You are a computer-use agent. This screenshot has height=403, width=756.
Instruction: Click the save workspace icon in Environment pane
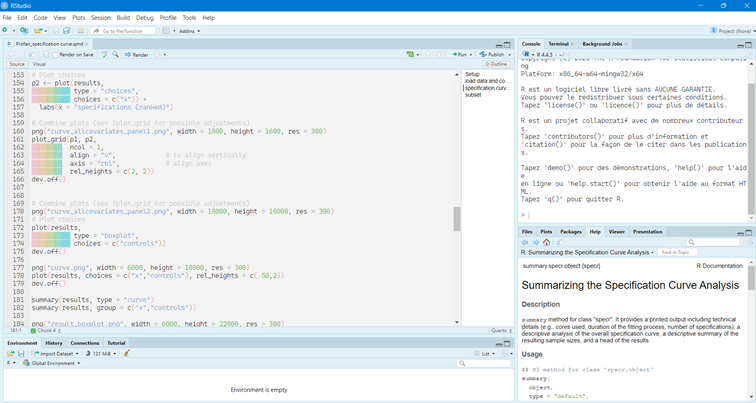[21, 353]
